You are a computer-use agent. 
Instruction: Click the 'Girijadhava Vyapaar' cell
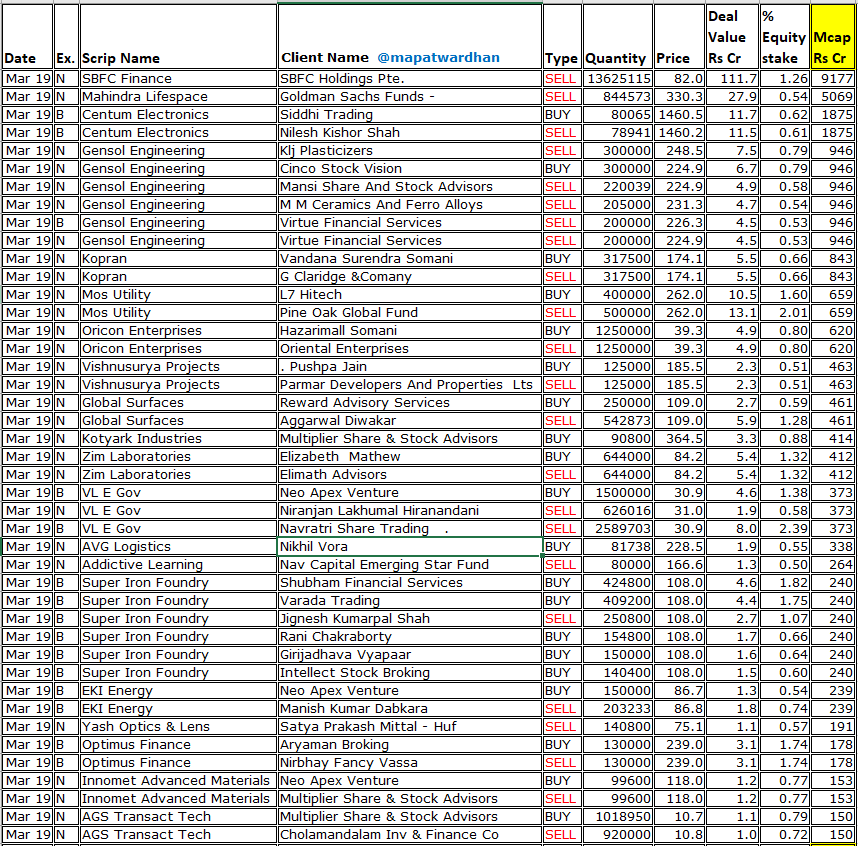click(410, 655)
